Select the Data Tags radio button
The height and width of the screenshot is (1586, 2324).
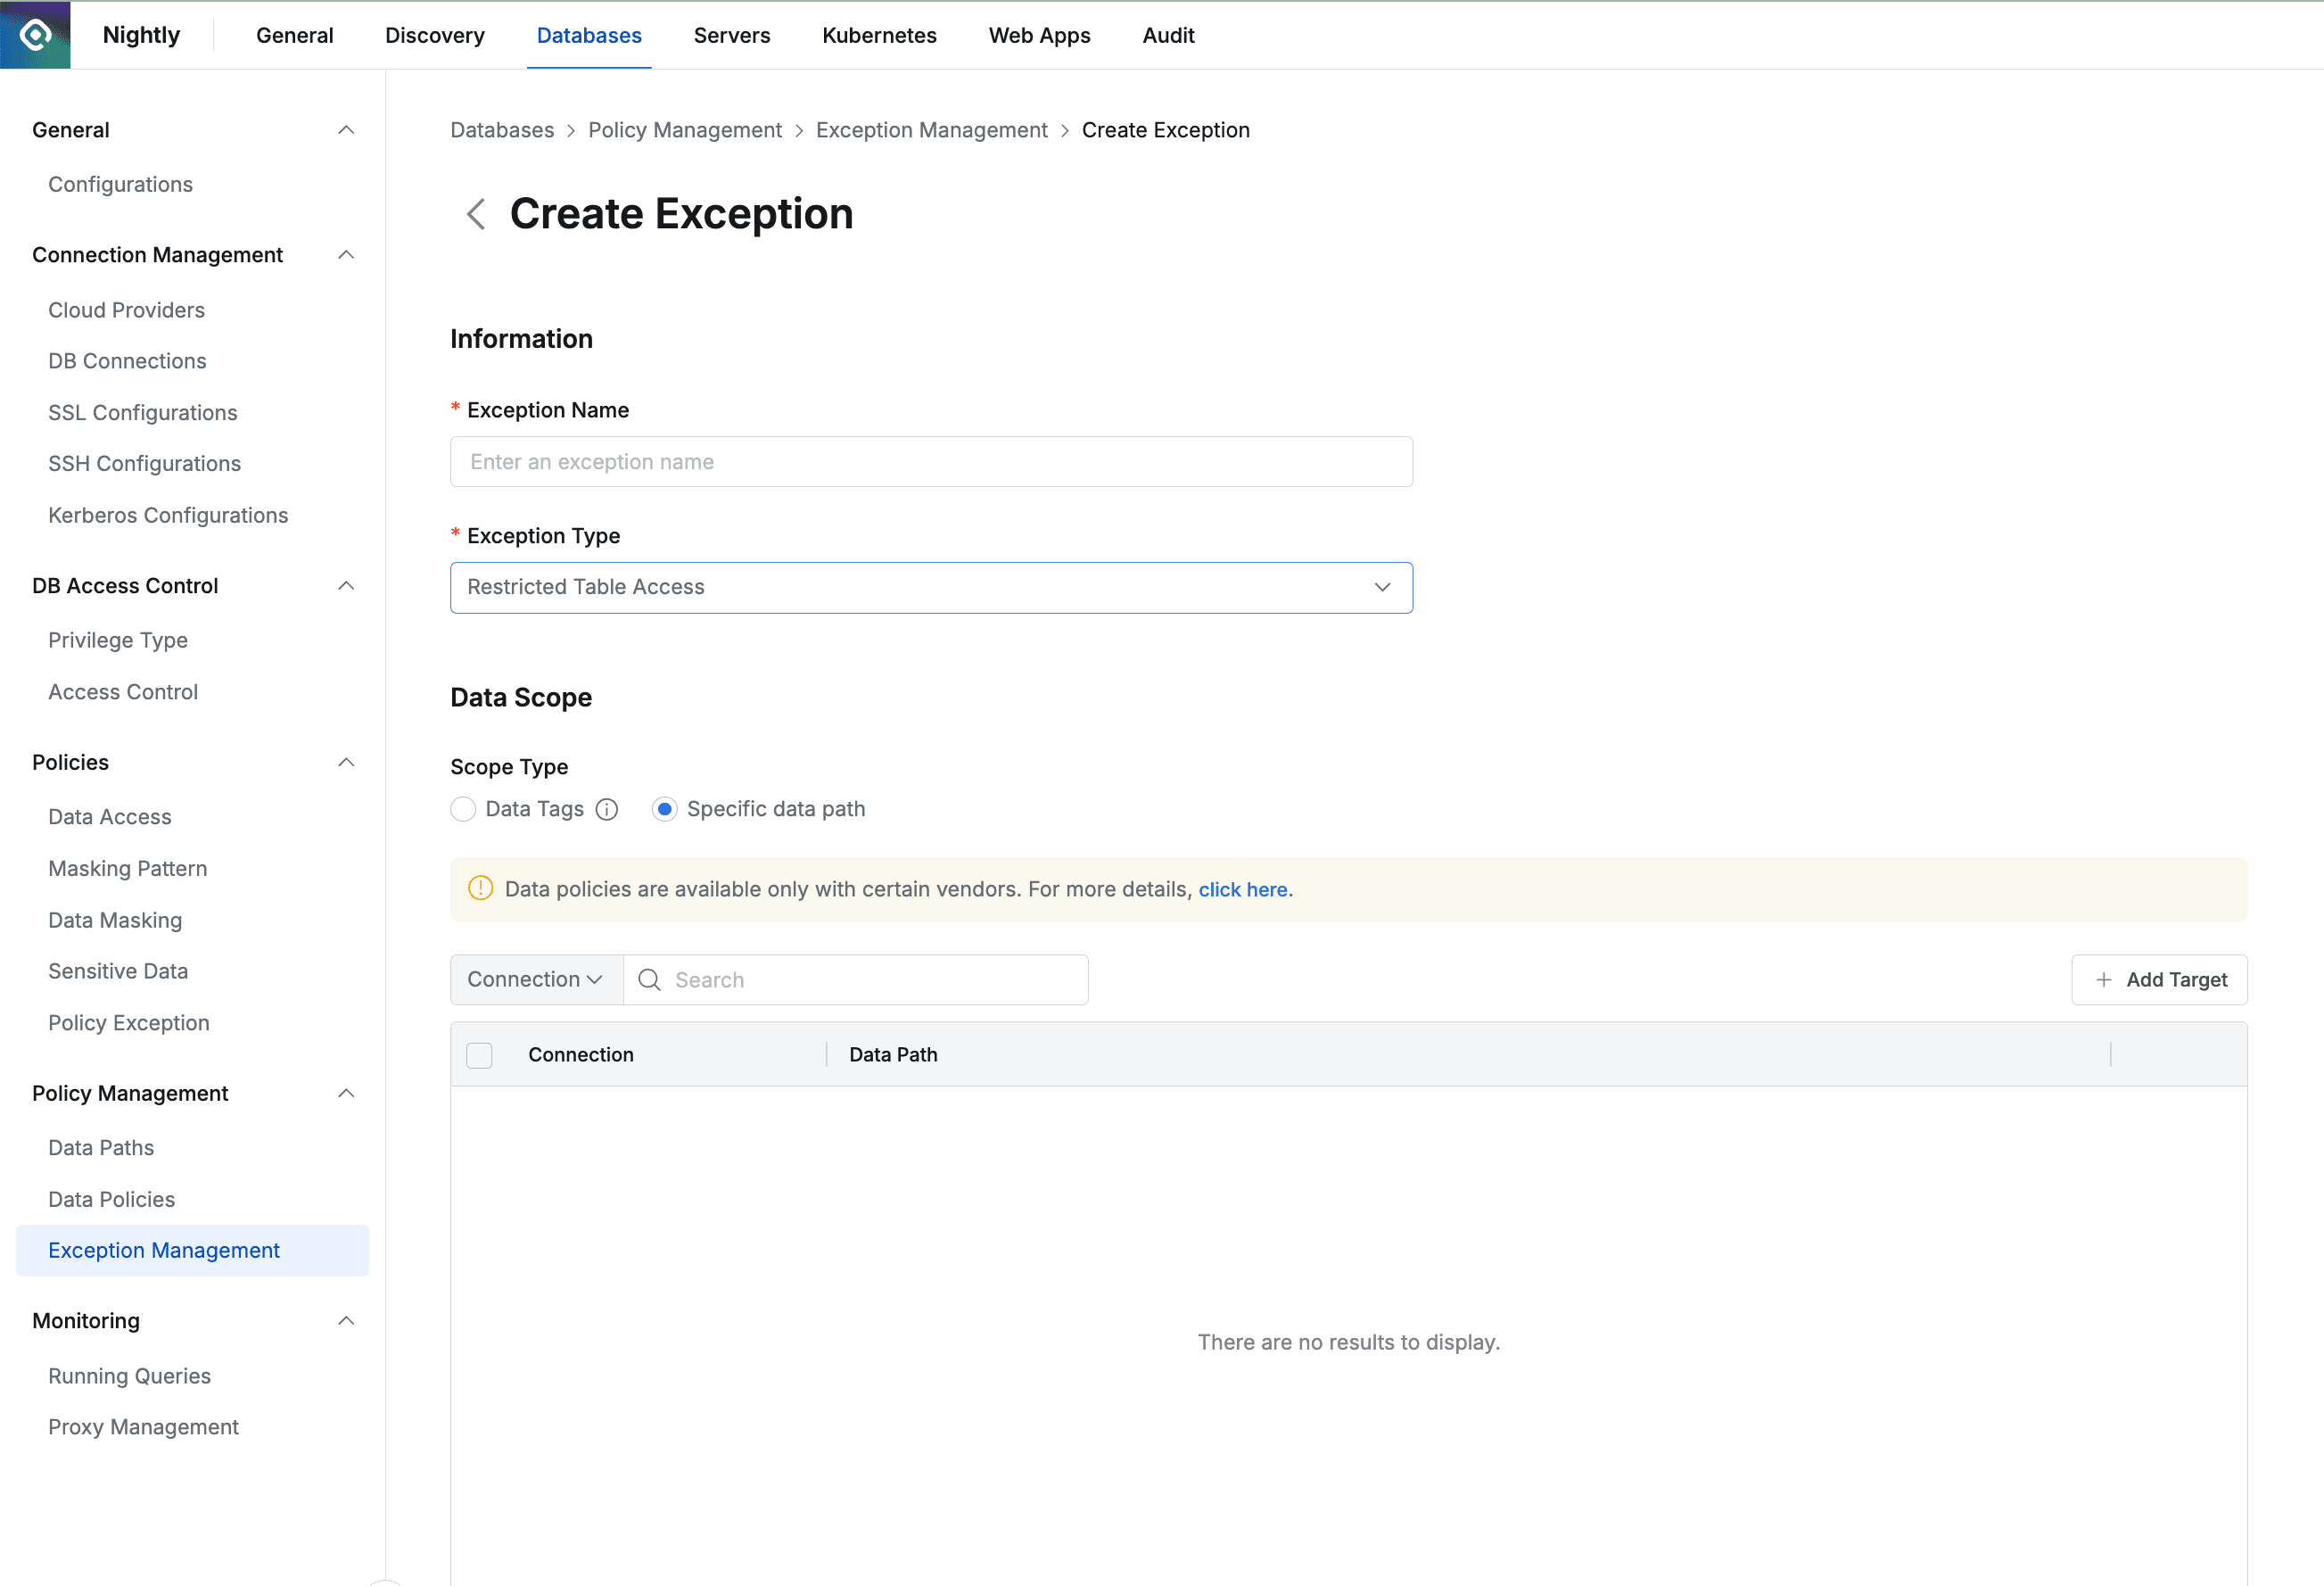pyautogui.click(x=463, y=809)
